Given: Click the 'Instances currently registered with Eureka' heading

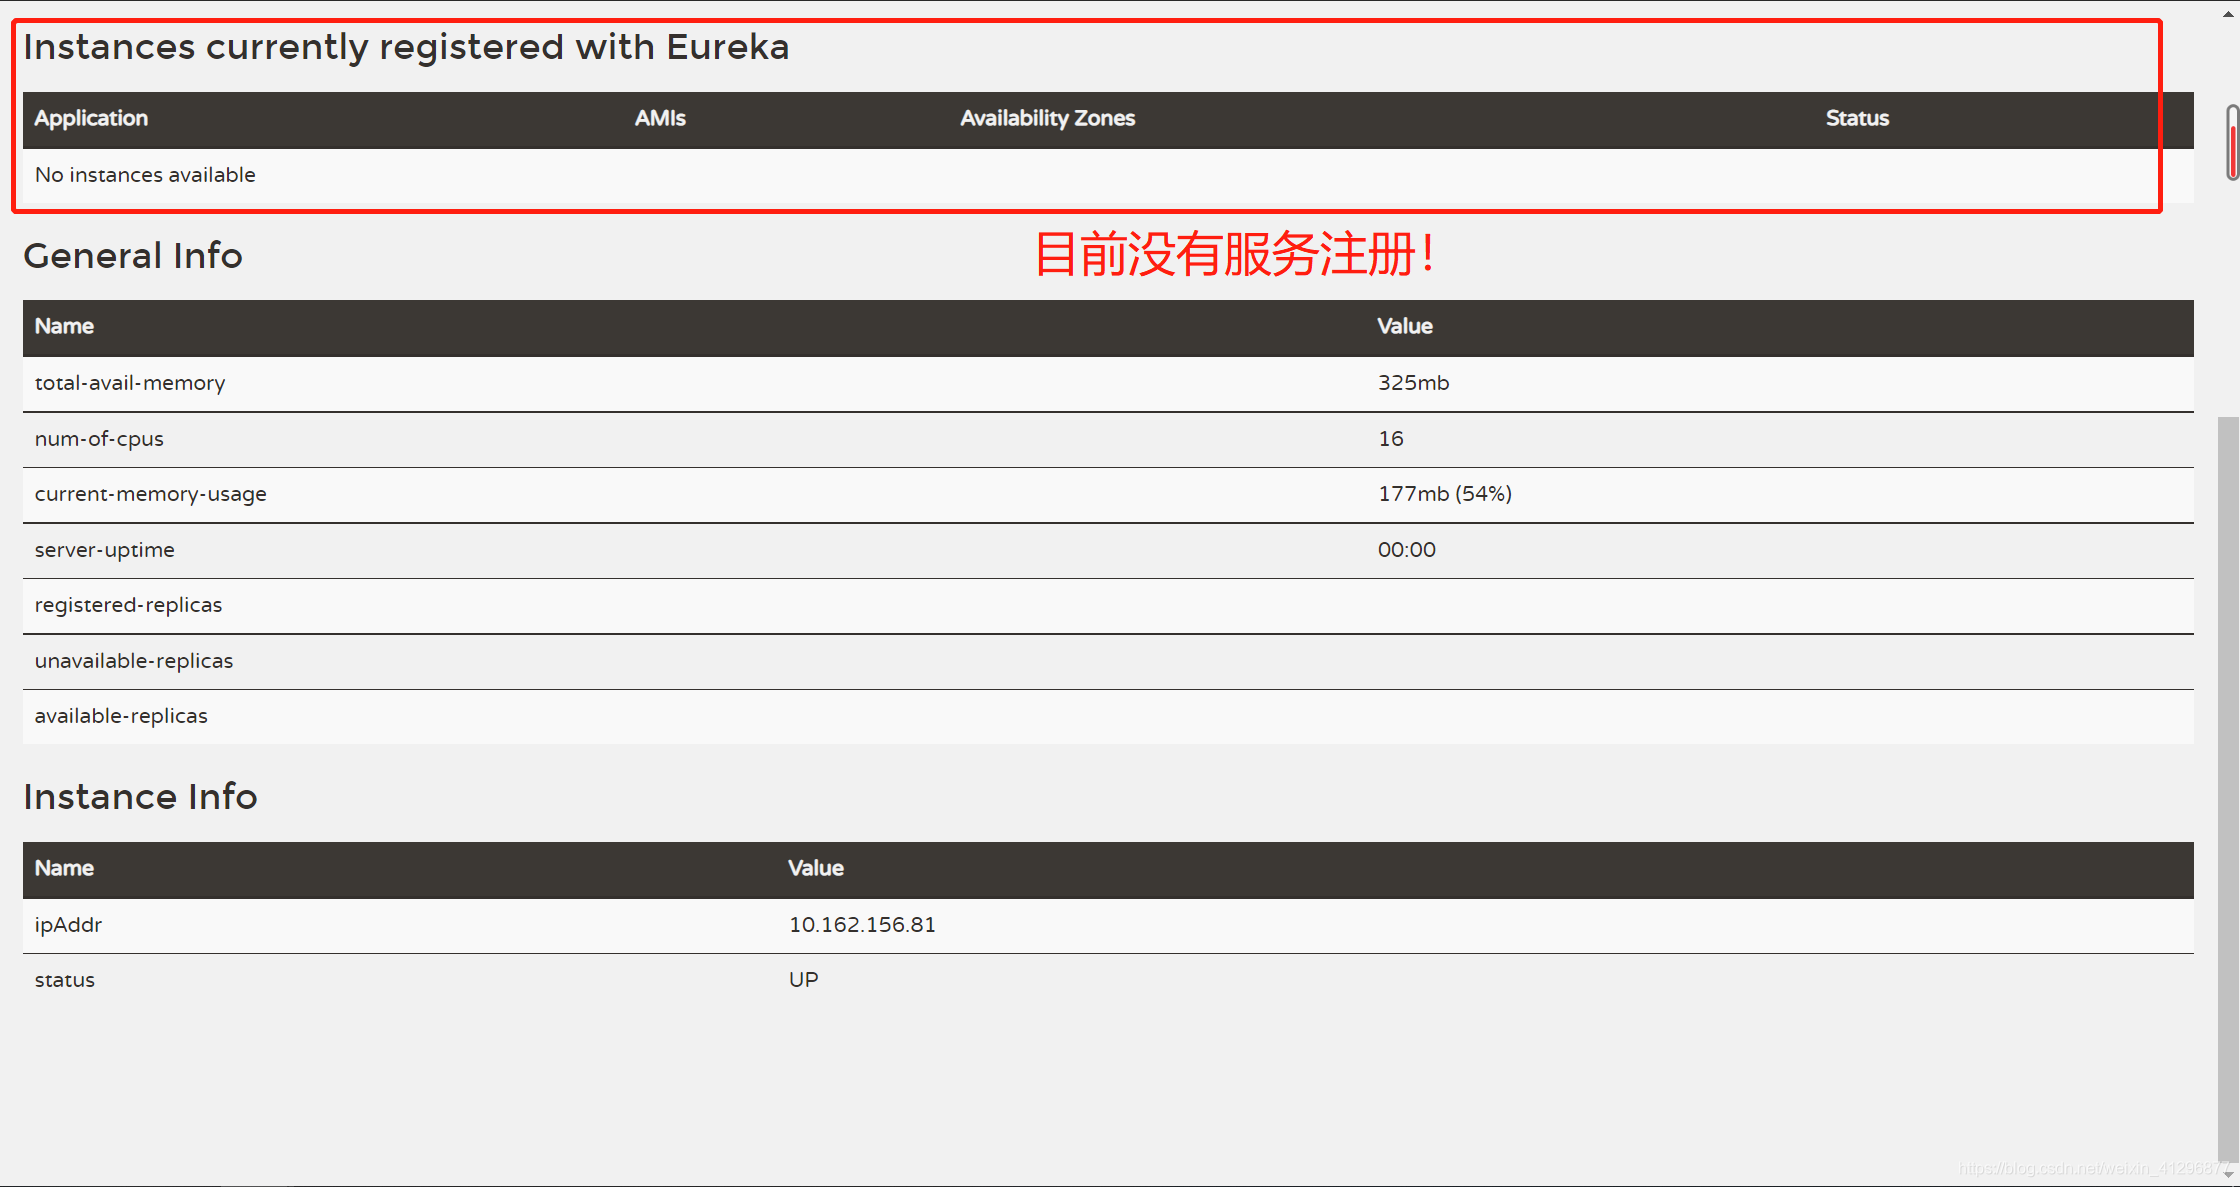Looking at the screenshot, I should pos(406,47).
